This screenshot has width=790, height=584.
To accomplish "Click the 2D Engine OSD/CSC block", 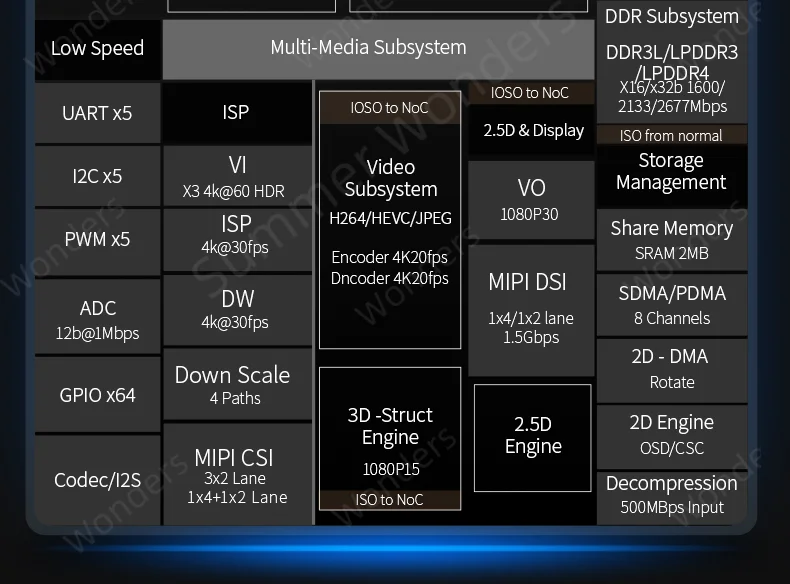I will [x=672, y=435].
